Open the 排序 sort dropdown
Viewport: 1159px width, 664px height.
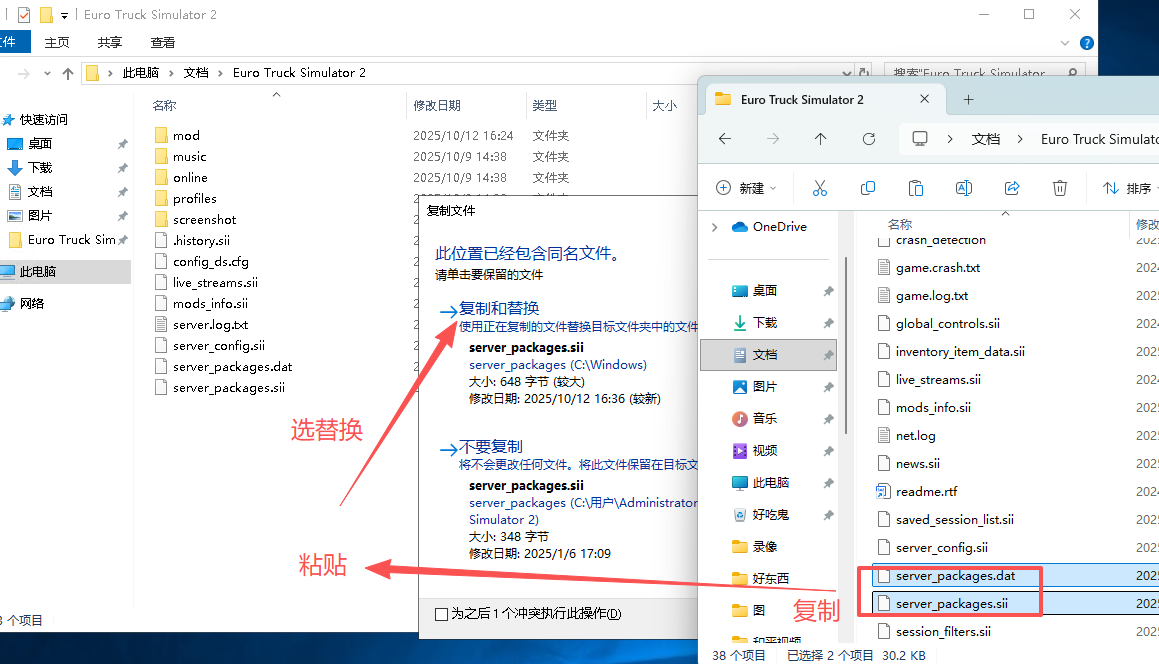point(1128,188)
